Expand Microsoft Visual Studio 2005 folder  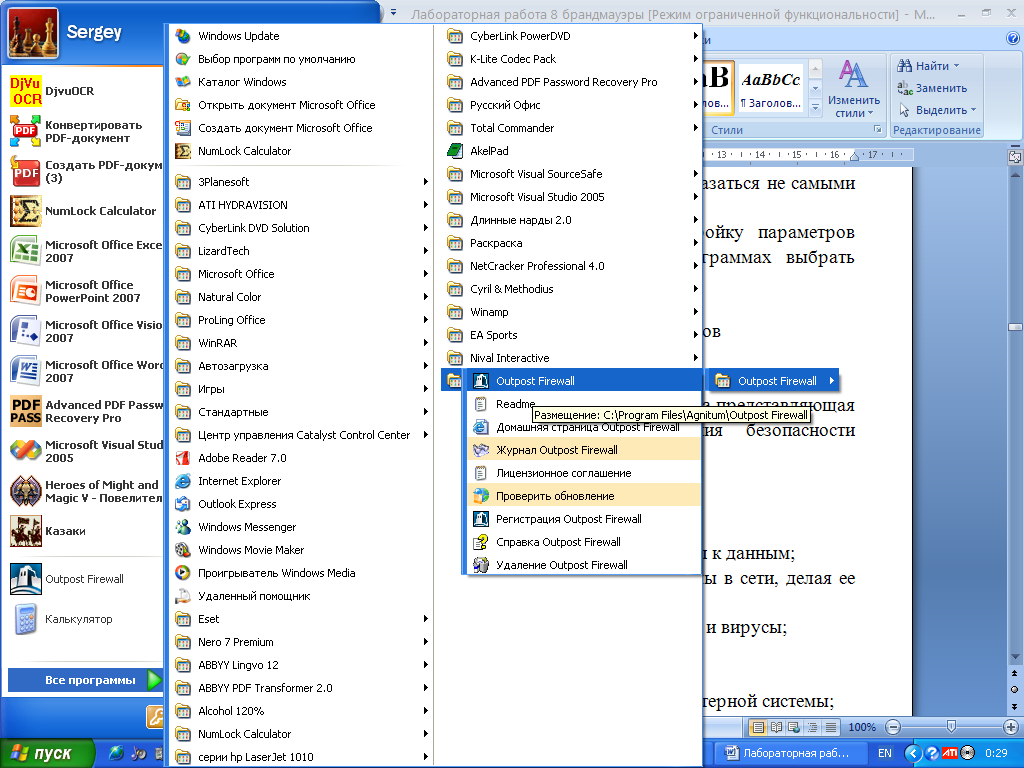click(x=571, y=197)
